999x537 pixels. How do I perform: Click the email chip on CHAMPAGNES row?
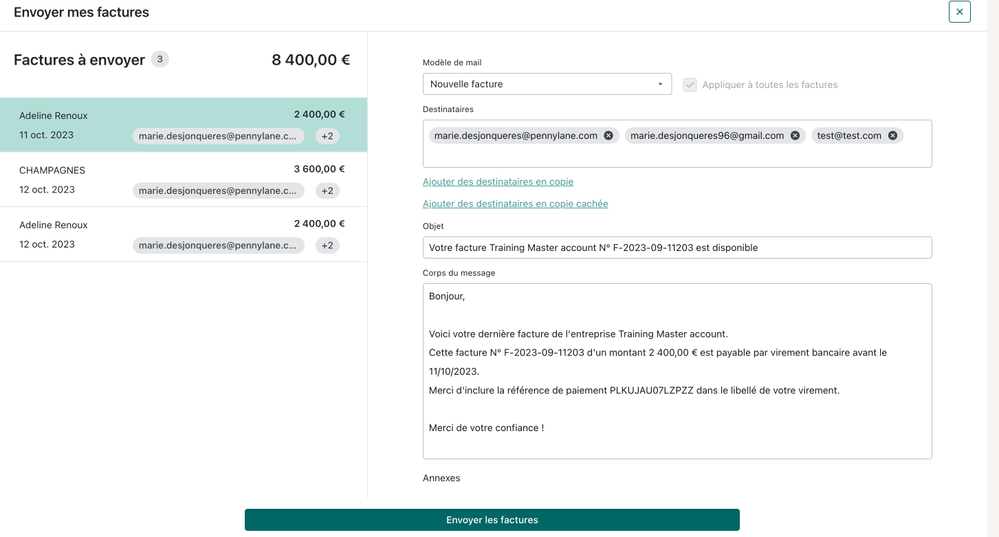coord(218,191)
